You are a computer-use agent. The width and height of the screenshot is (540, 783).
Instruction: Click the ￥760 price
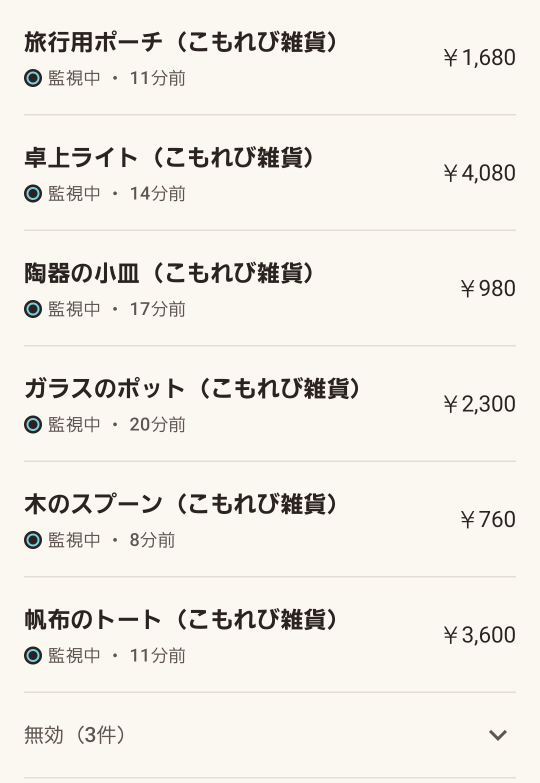[x=488, y=519]
